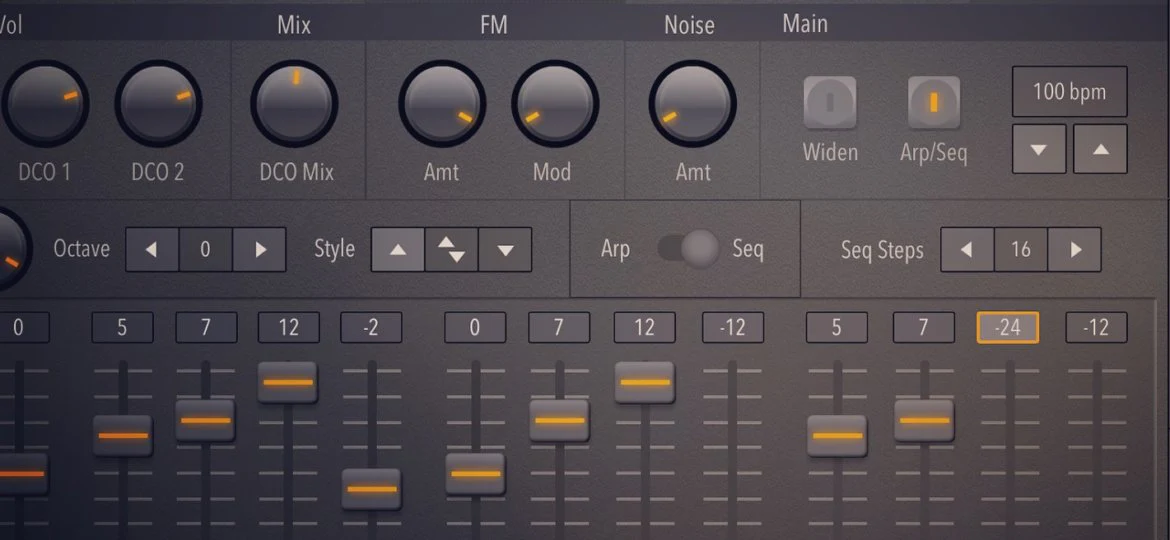Flip the Arp to Seq slide switch
1170x540 pixels.
coord(688,248)
